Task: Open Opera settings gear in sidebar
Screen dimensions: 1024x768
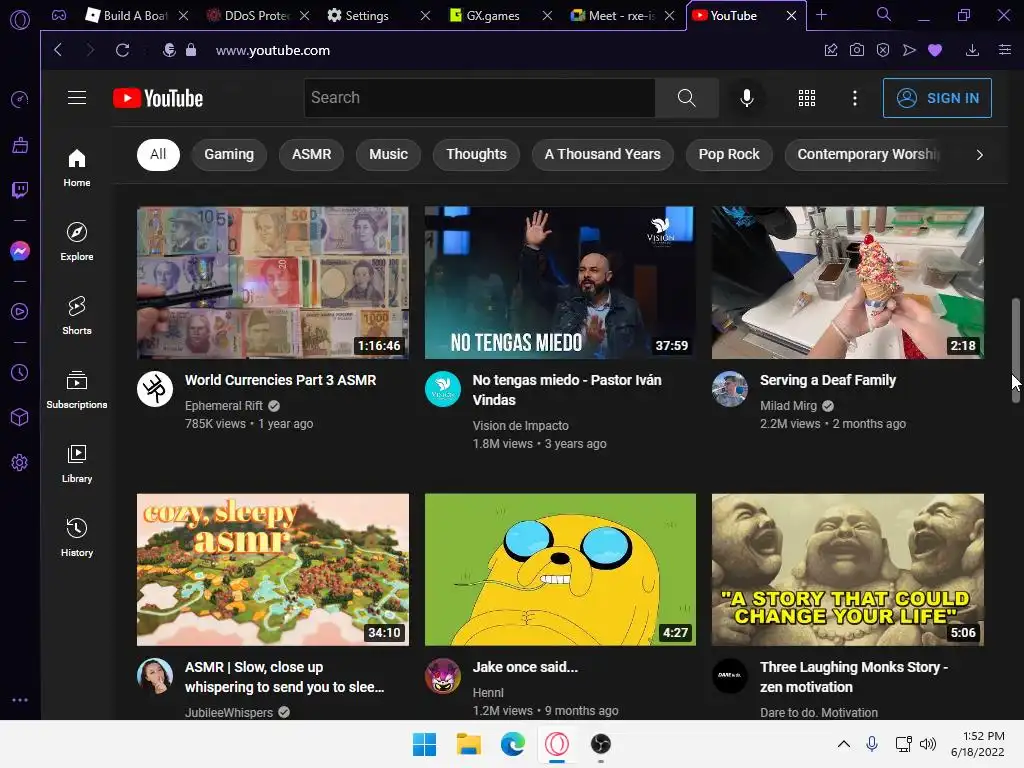Action: coord(20,462)
